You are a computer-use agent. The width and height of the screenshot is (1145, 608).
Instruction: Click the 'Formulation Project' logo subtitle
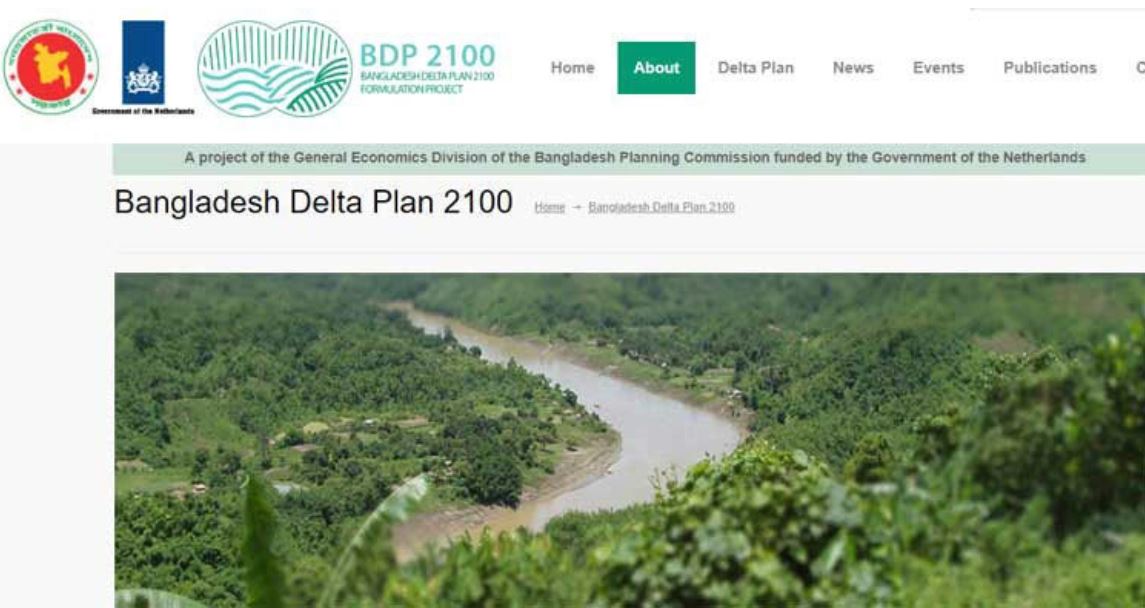[412, 89]
